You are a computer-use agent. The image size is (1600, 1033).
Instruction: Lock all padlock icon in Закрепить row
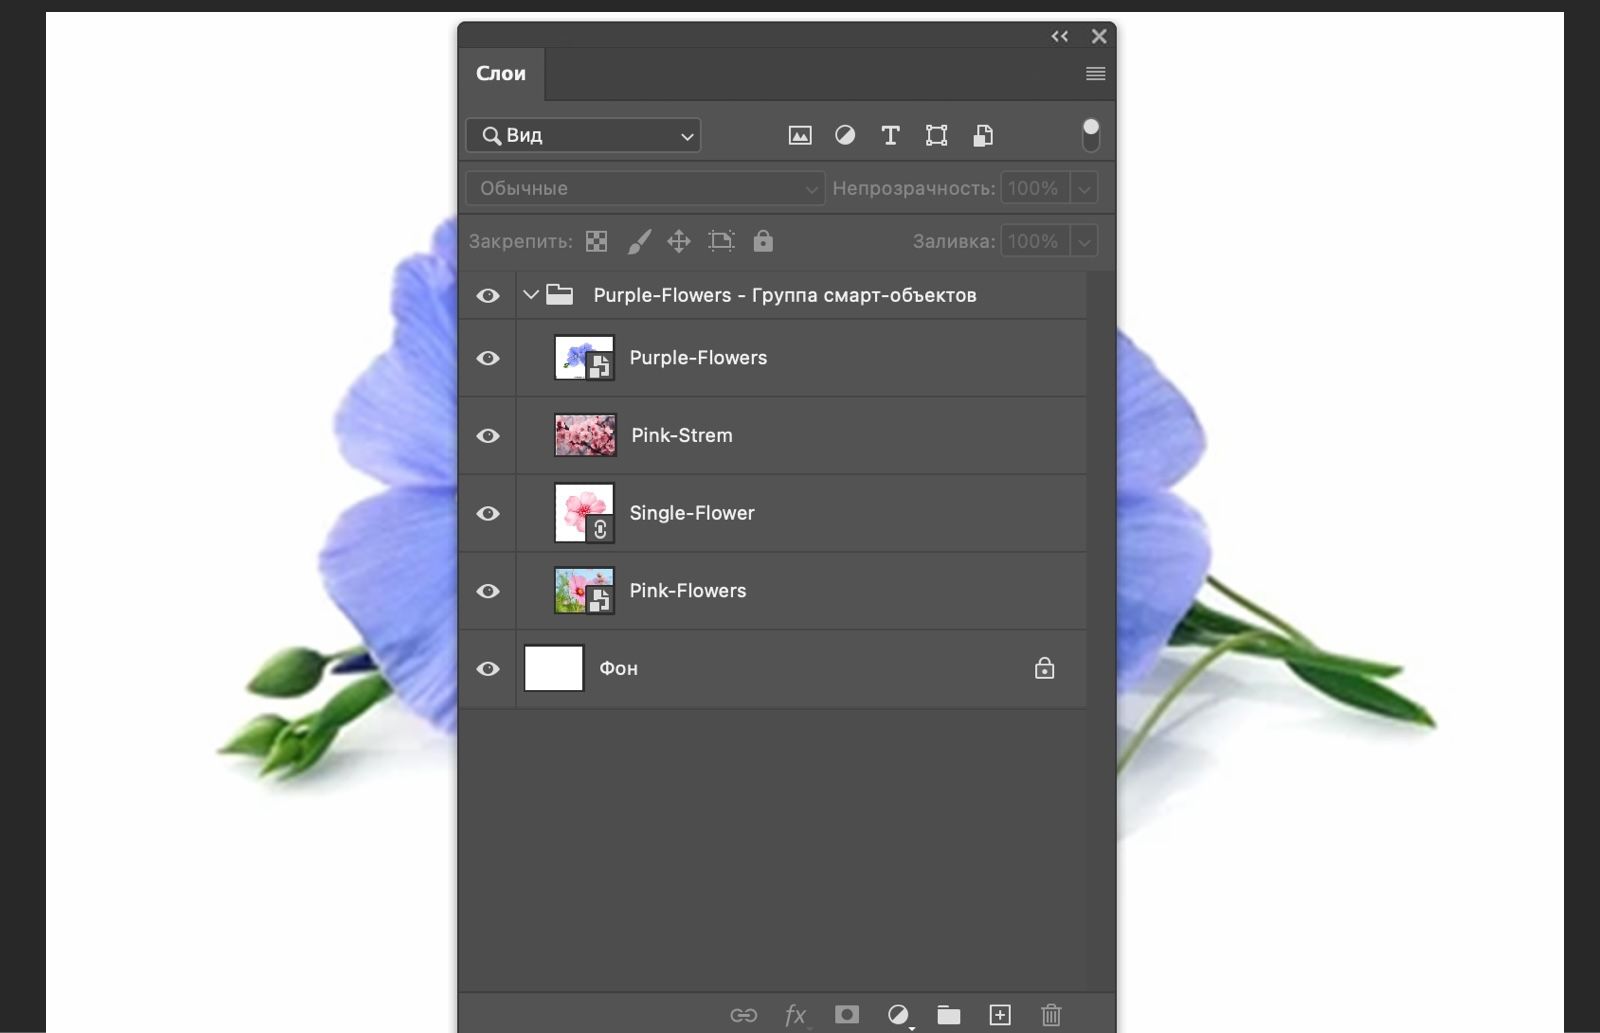coord(763,241)
